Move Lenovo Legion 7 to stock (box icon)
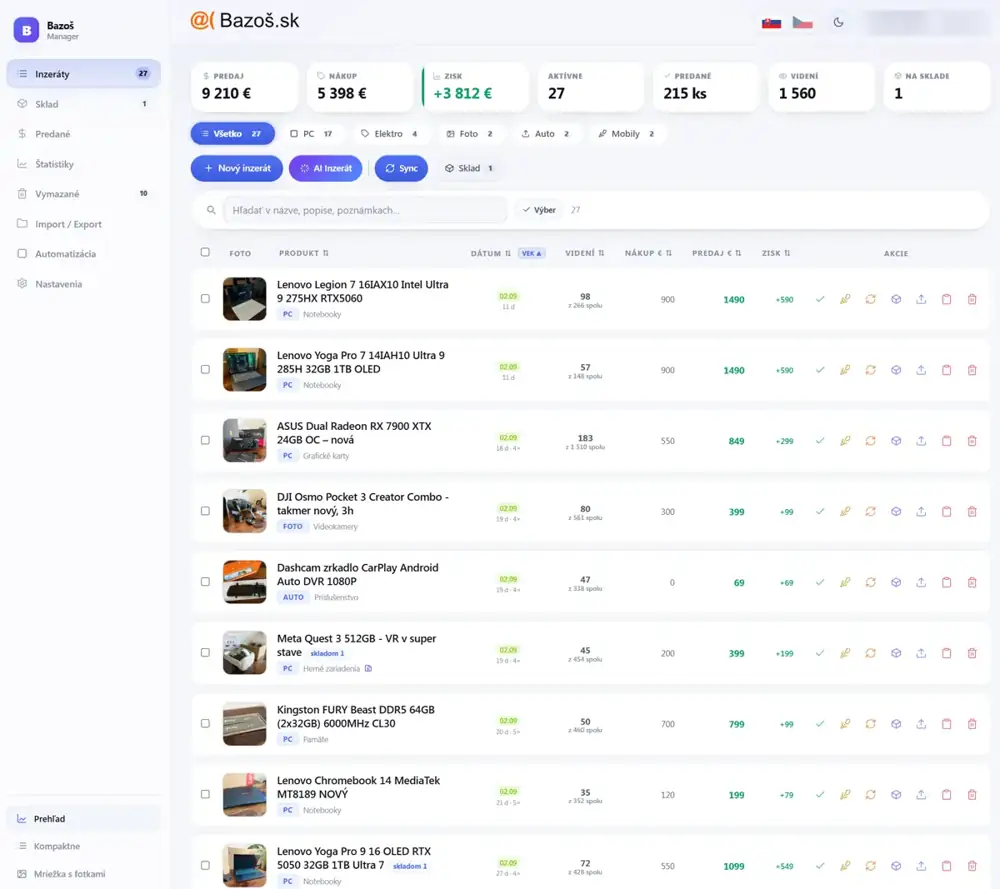Viewport: 1000px width, 889px height. pos(896,299)
